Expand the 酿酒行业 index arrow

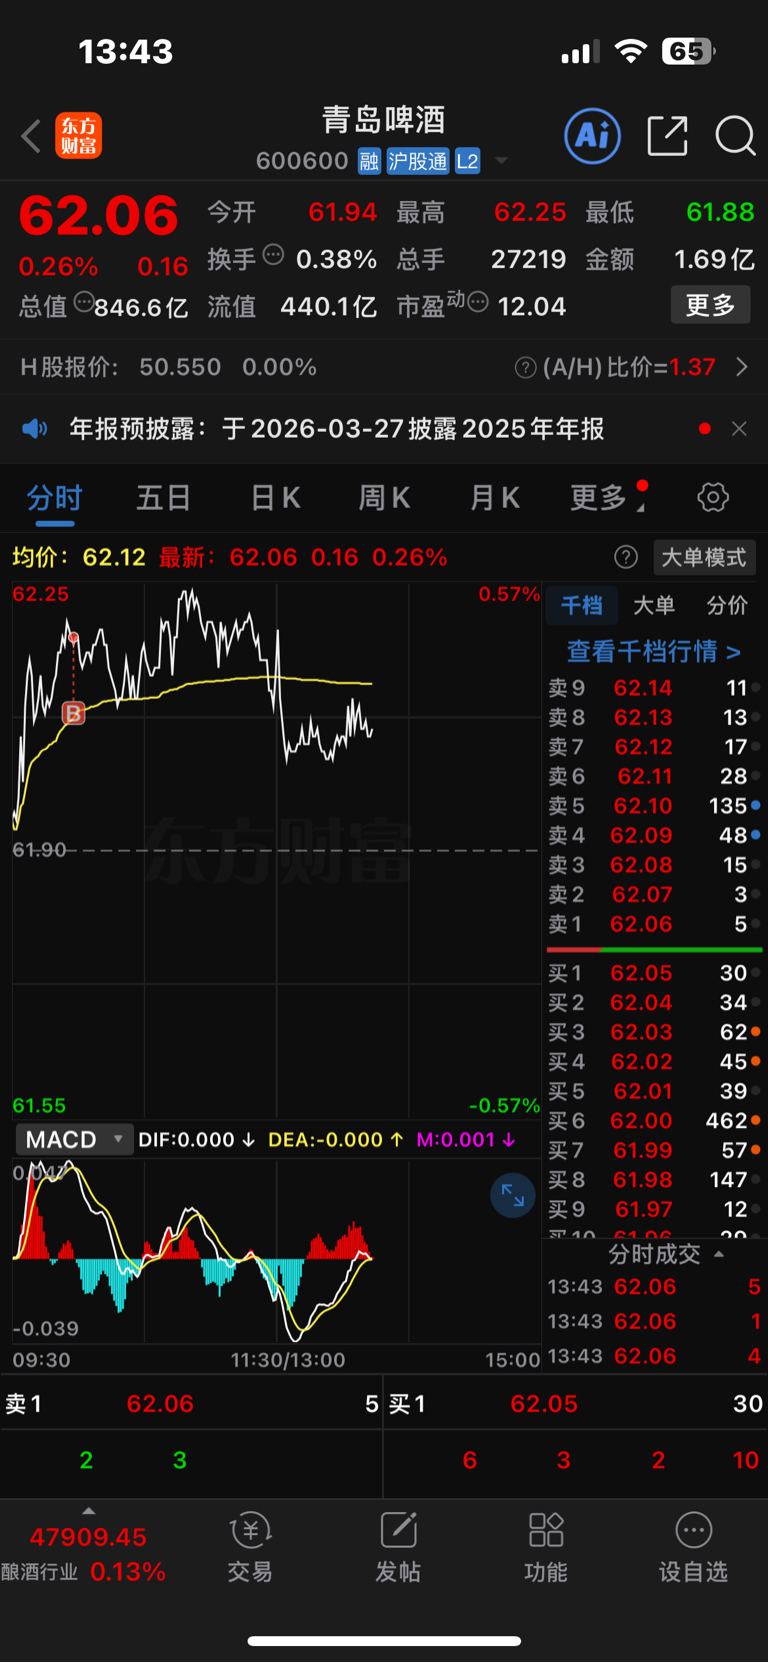click(x=88, y=1511)
